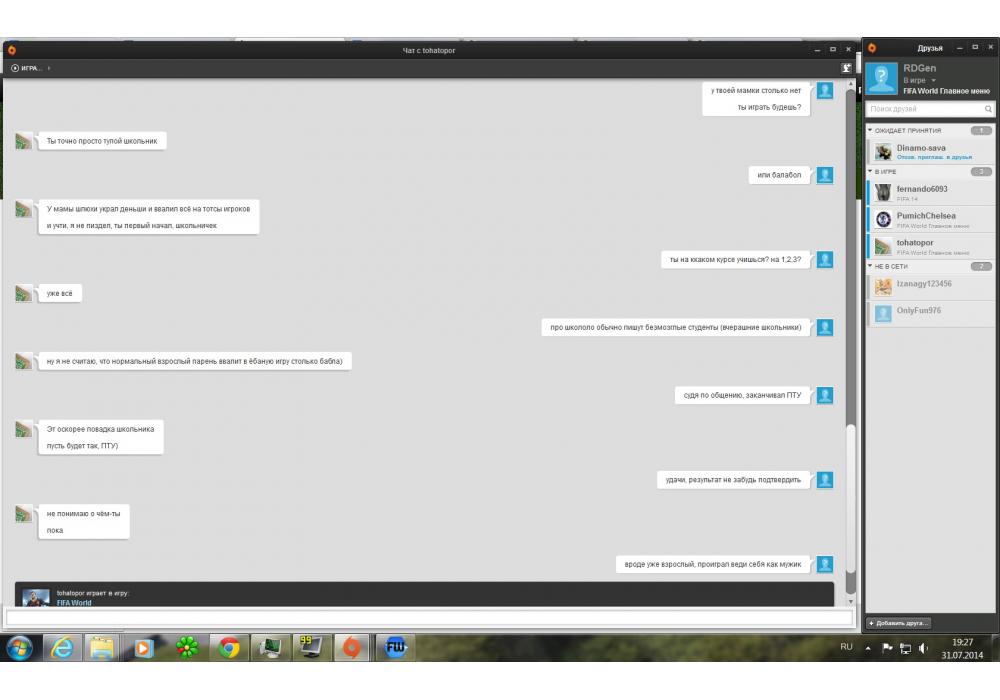Viewport: 1000px width, 700px height.
Task: Click Dinamo-sava avatar icon
Action: 883,152
